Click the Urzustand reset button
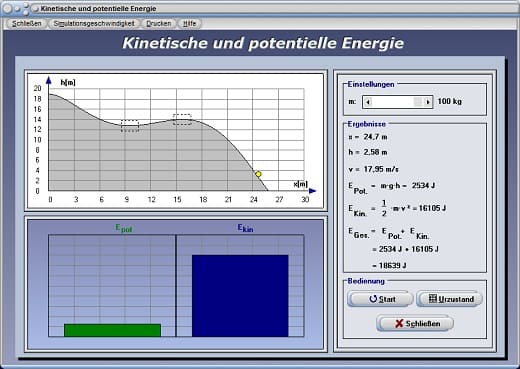Viewport: 520px width, 369px height. (x=449, y=299)
